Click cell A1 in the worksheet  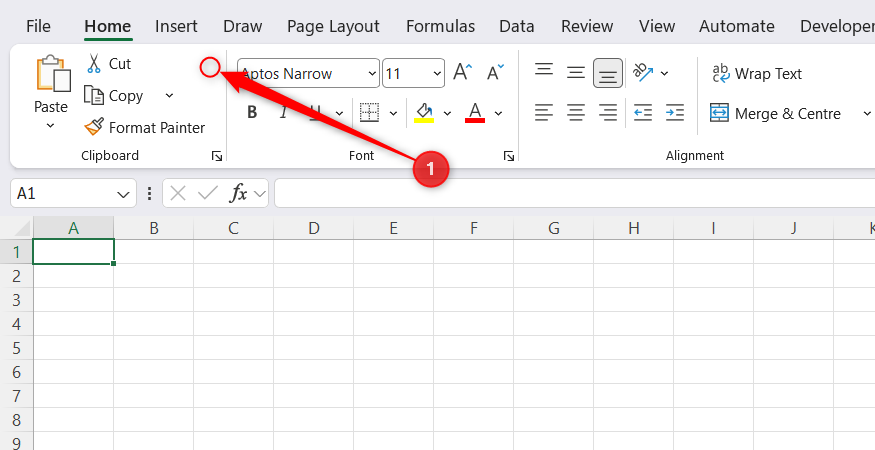(74, 252)
